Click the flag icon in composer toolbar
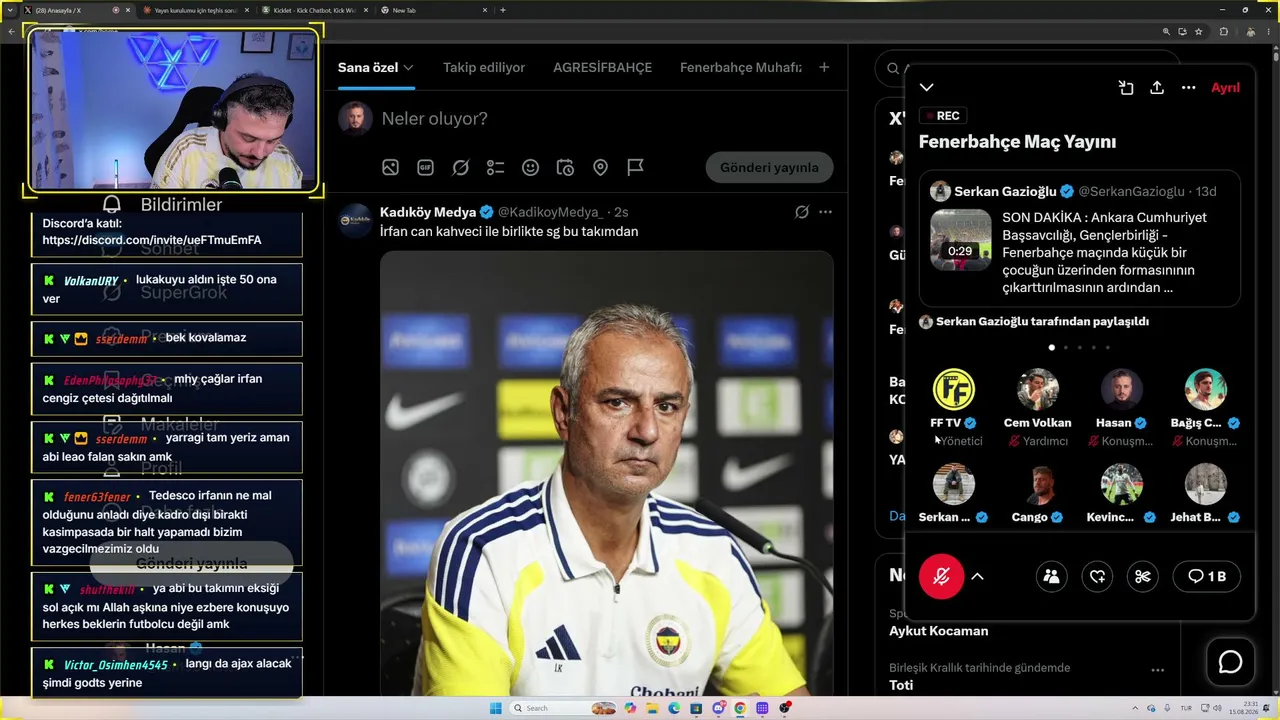The width and height of the screenshot is (1280, 720). click(635, 168)
